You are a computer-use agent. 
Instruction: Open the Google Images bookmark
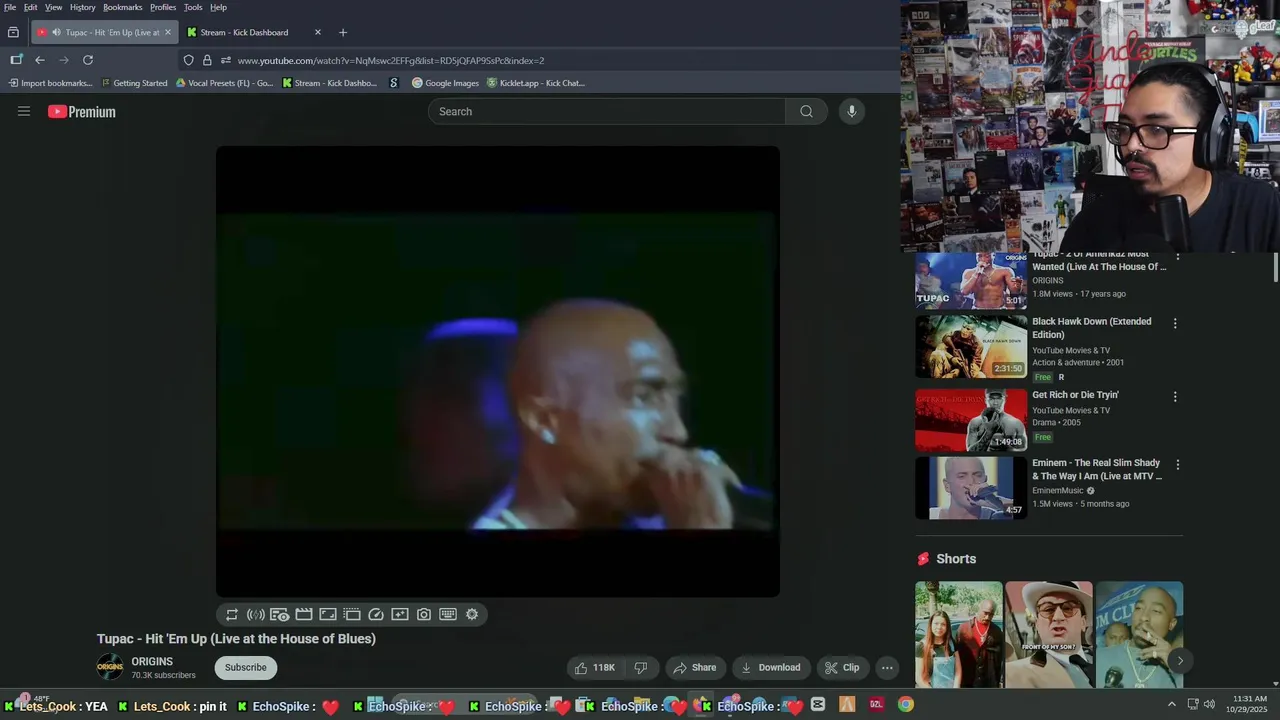click(x=446, y=83)
